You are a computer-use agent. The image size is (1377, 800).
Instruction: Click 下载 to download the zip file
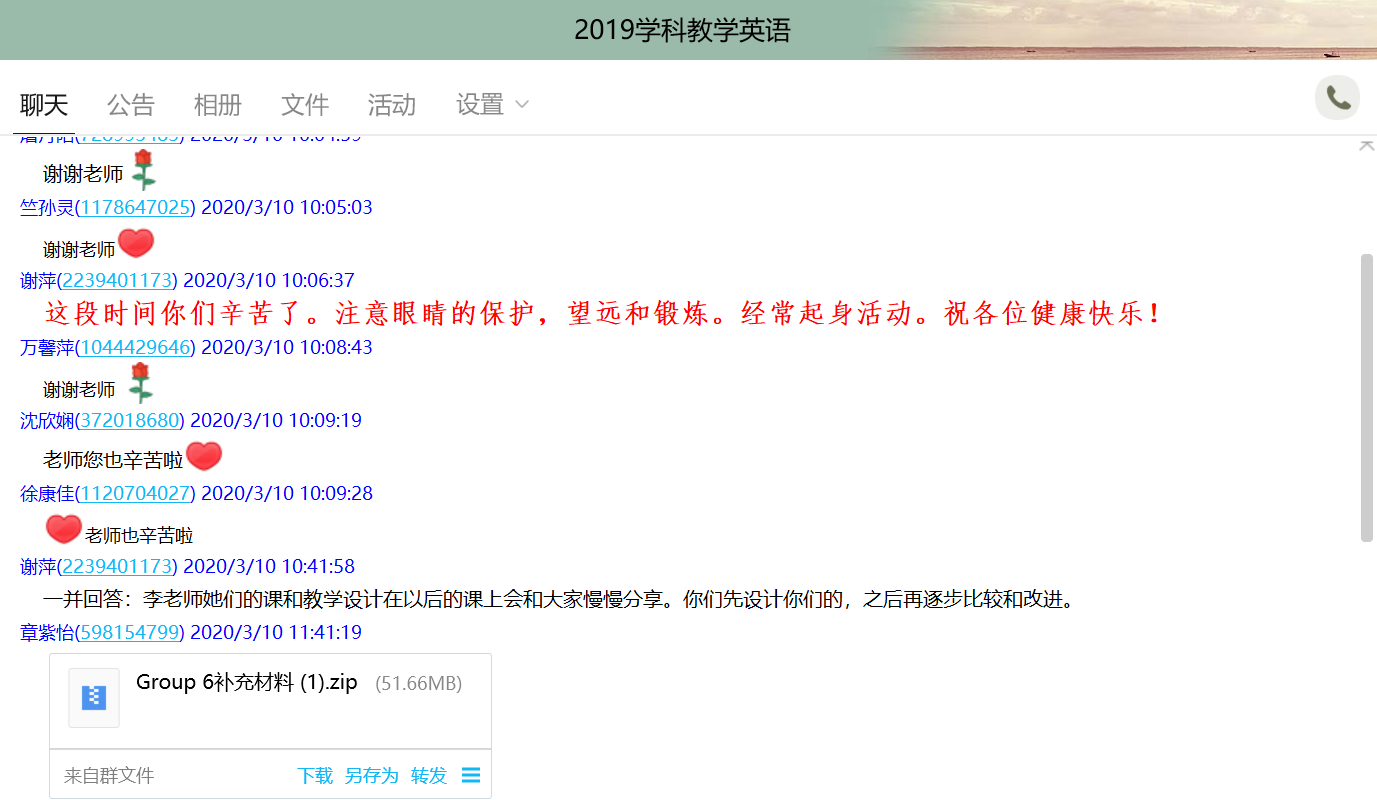point(315,775)
